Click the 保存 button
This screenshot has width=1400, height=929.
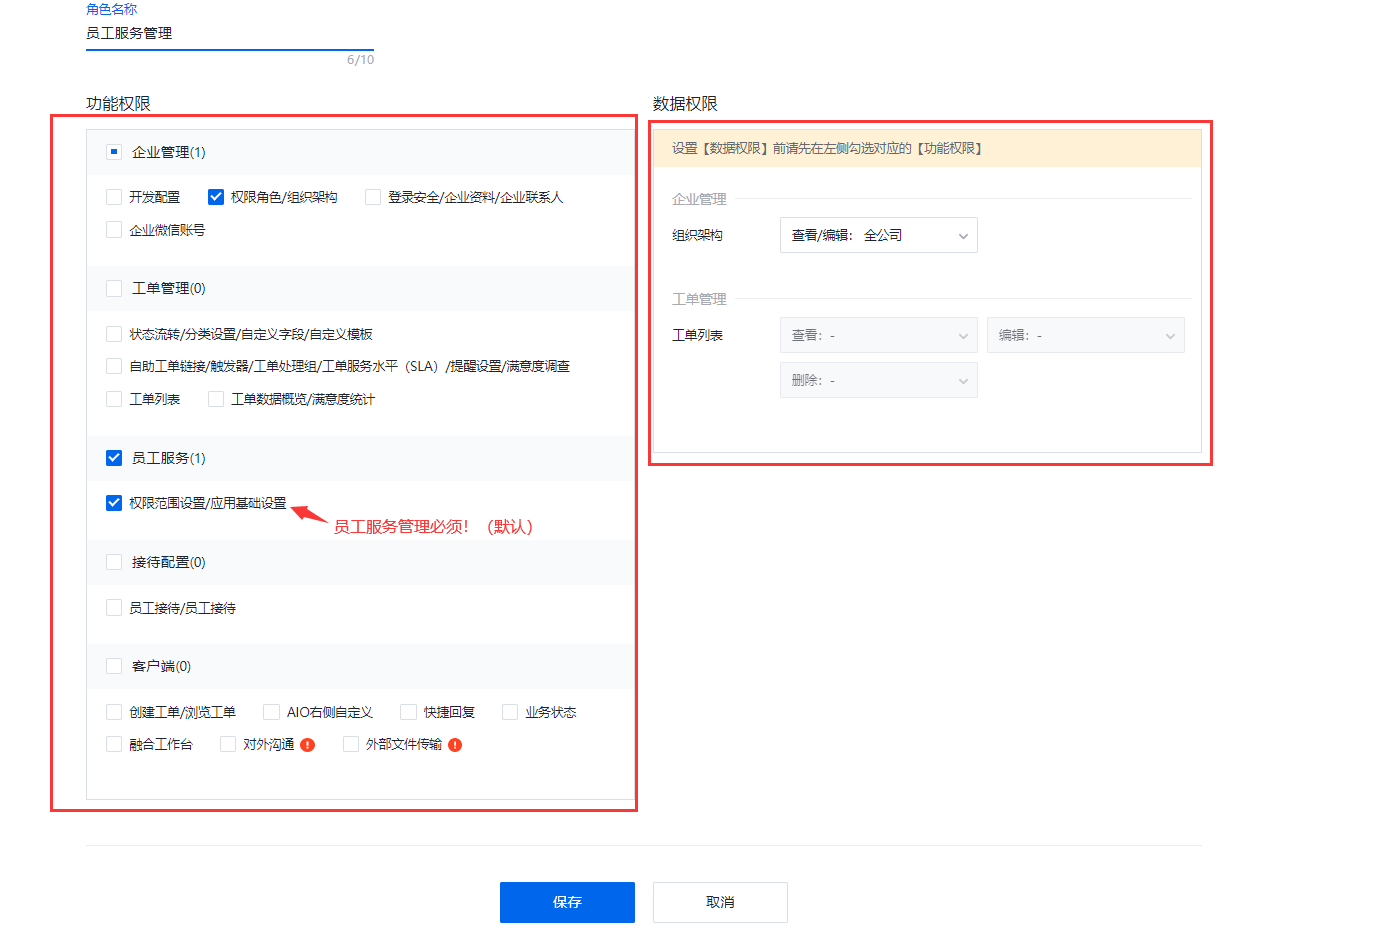click(567, 902)
